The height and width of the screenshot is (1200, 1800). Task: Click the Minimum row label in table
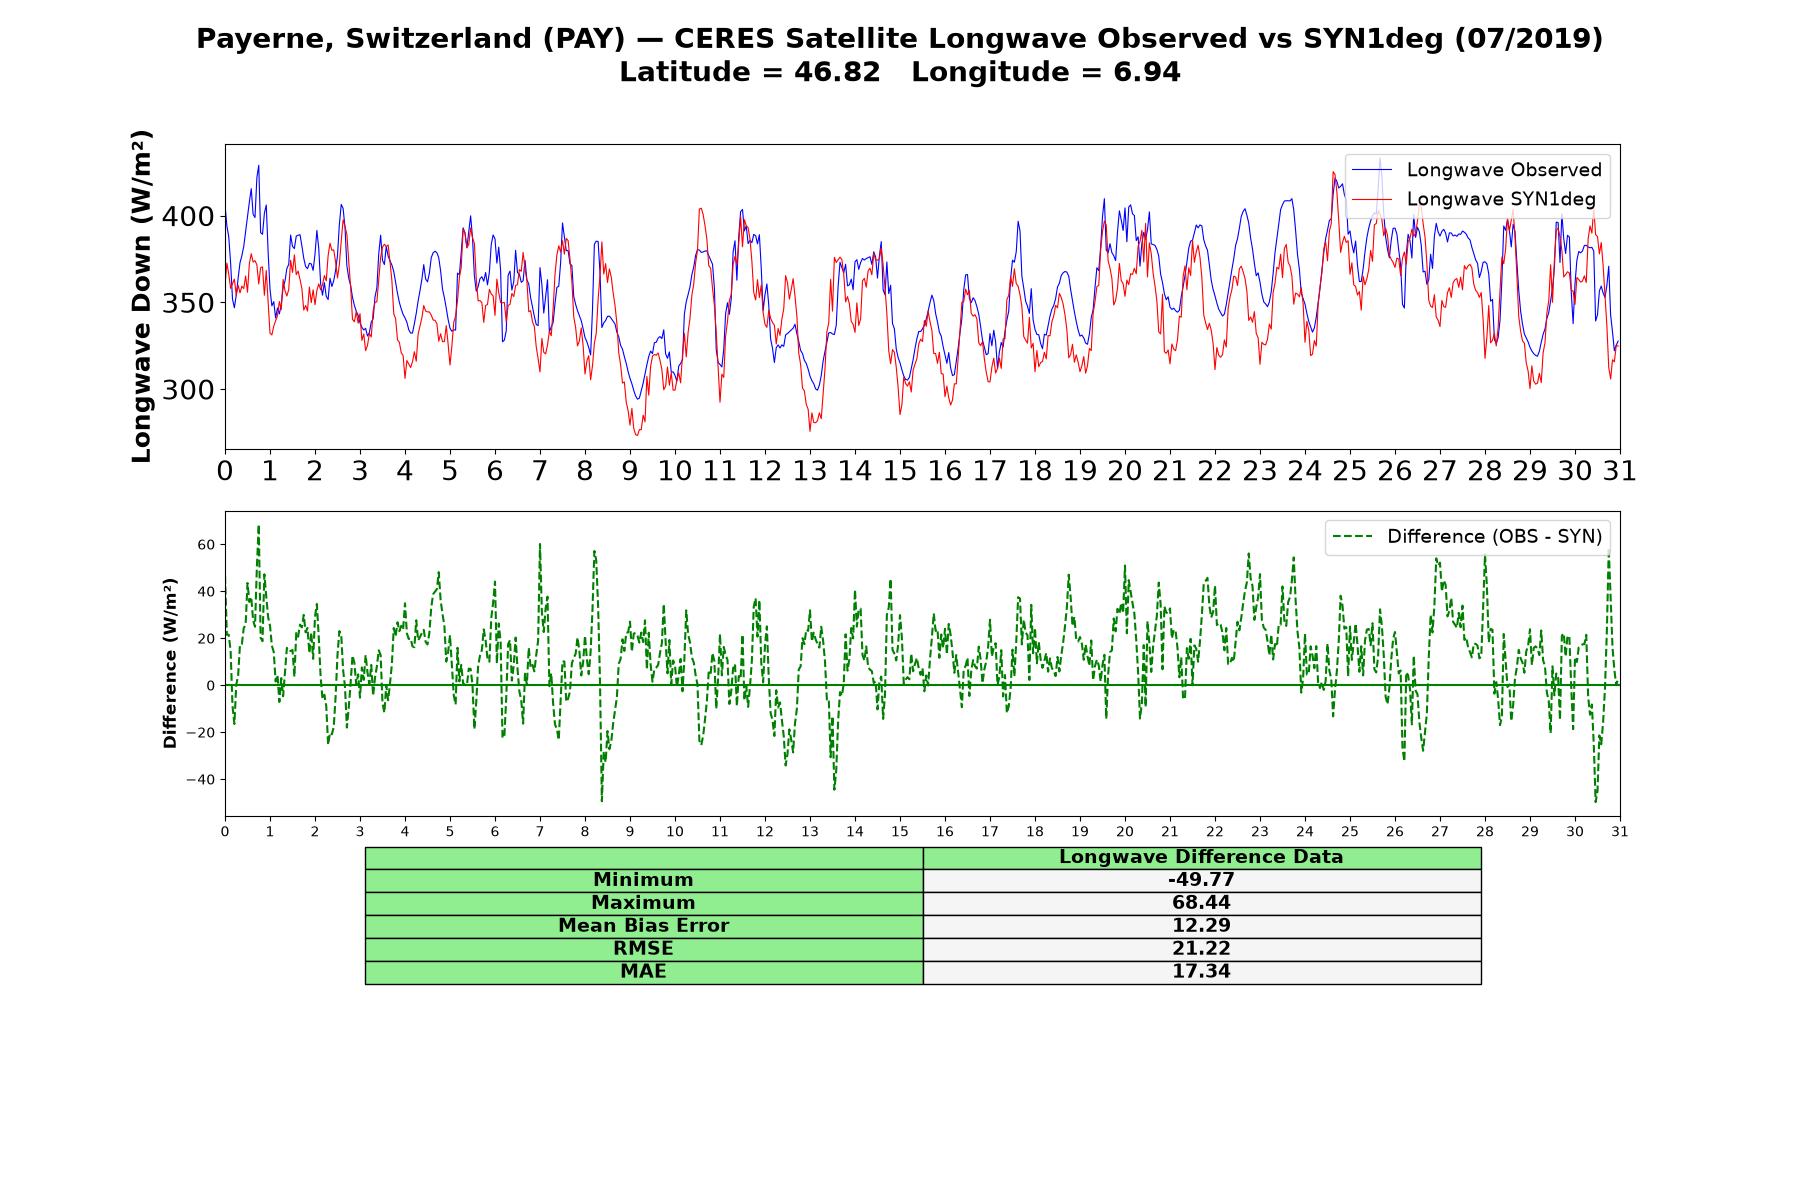644,880
